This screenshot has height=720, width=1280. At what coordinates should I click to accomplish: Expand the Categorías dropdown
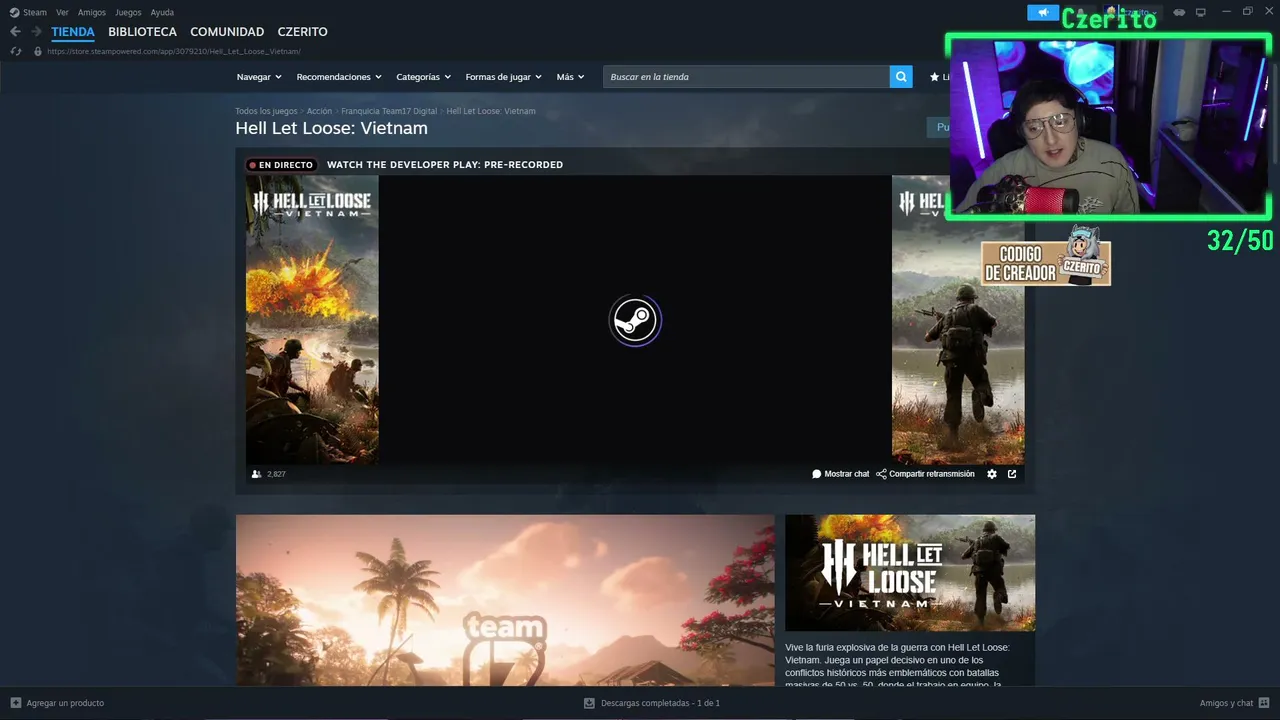pos(423,77)
